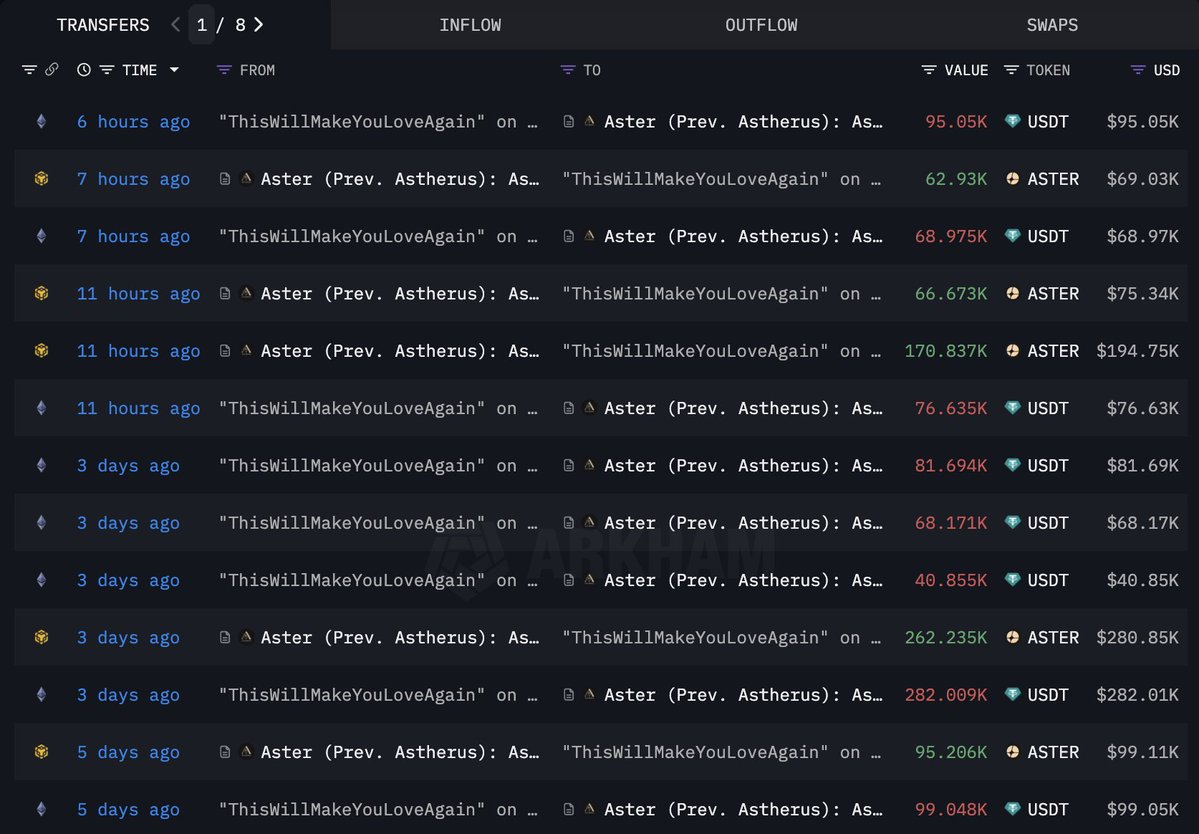The width and height of the screenshot is (1199, 834).
Task: Click the BNB chain icon on 66.673K row
Action: click(41, 293)
